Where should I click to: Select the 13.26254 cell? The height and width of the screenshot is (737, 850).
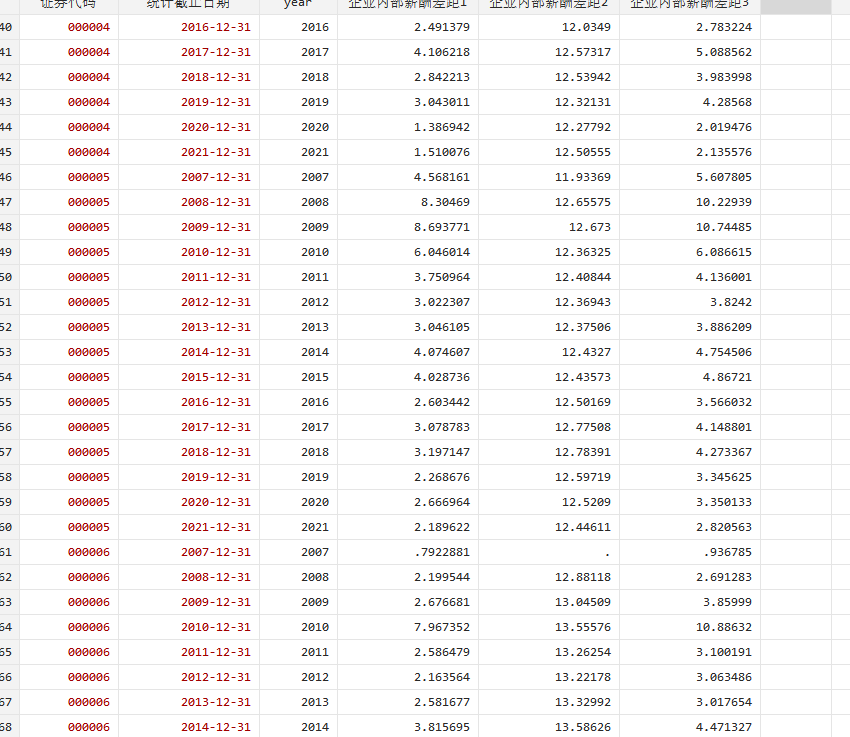coord(549,652)
